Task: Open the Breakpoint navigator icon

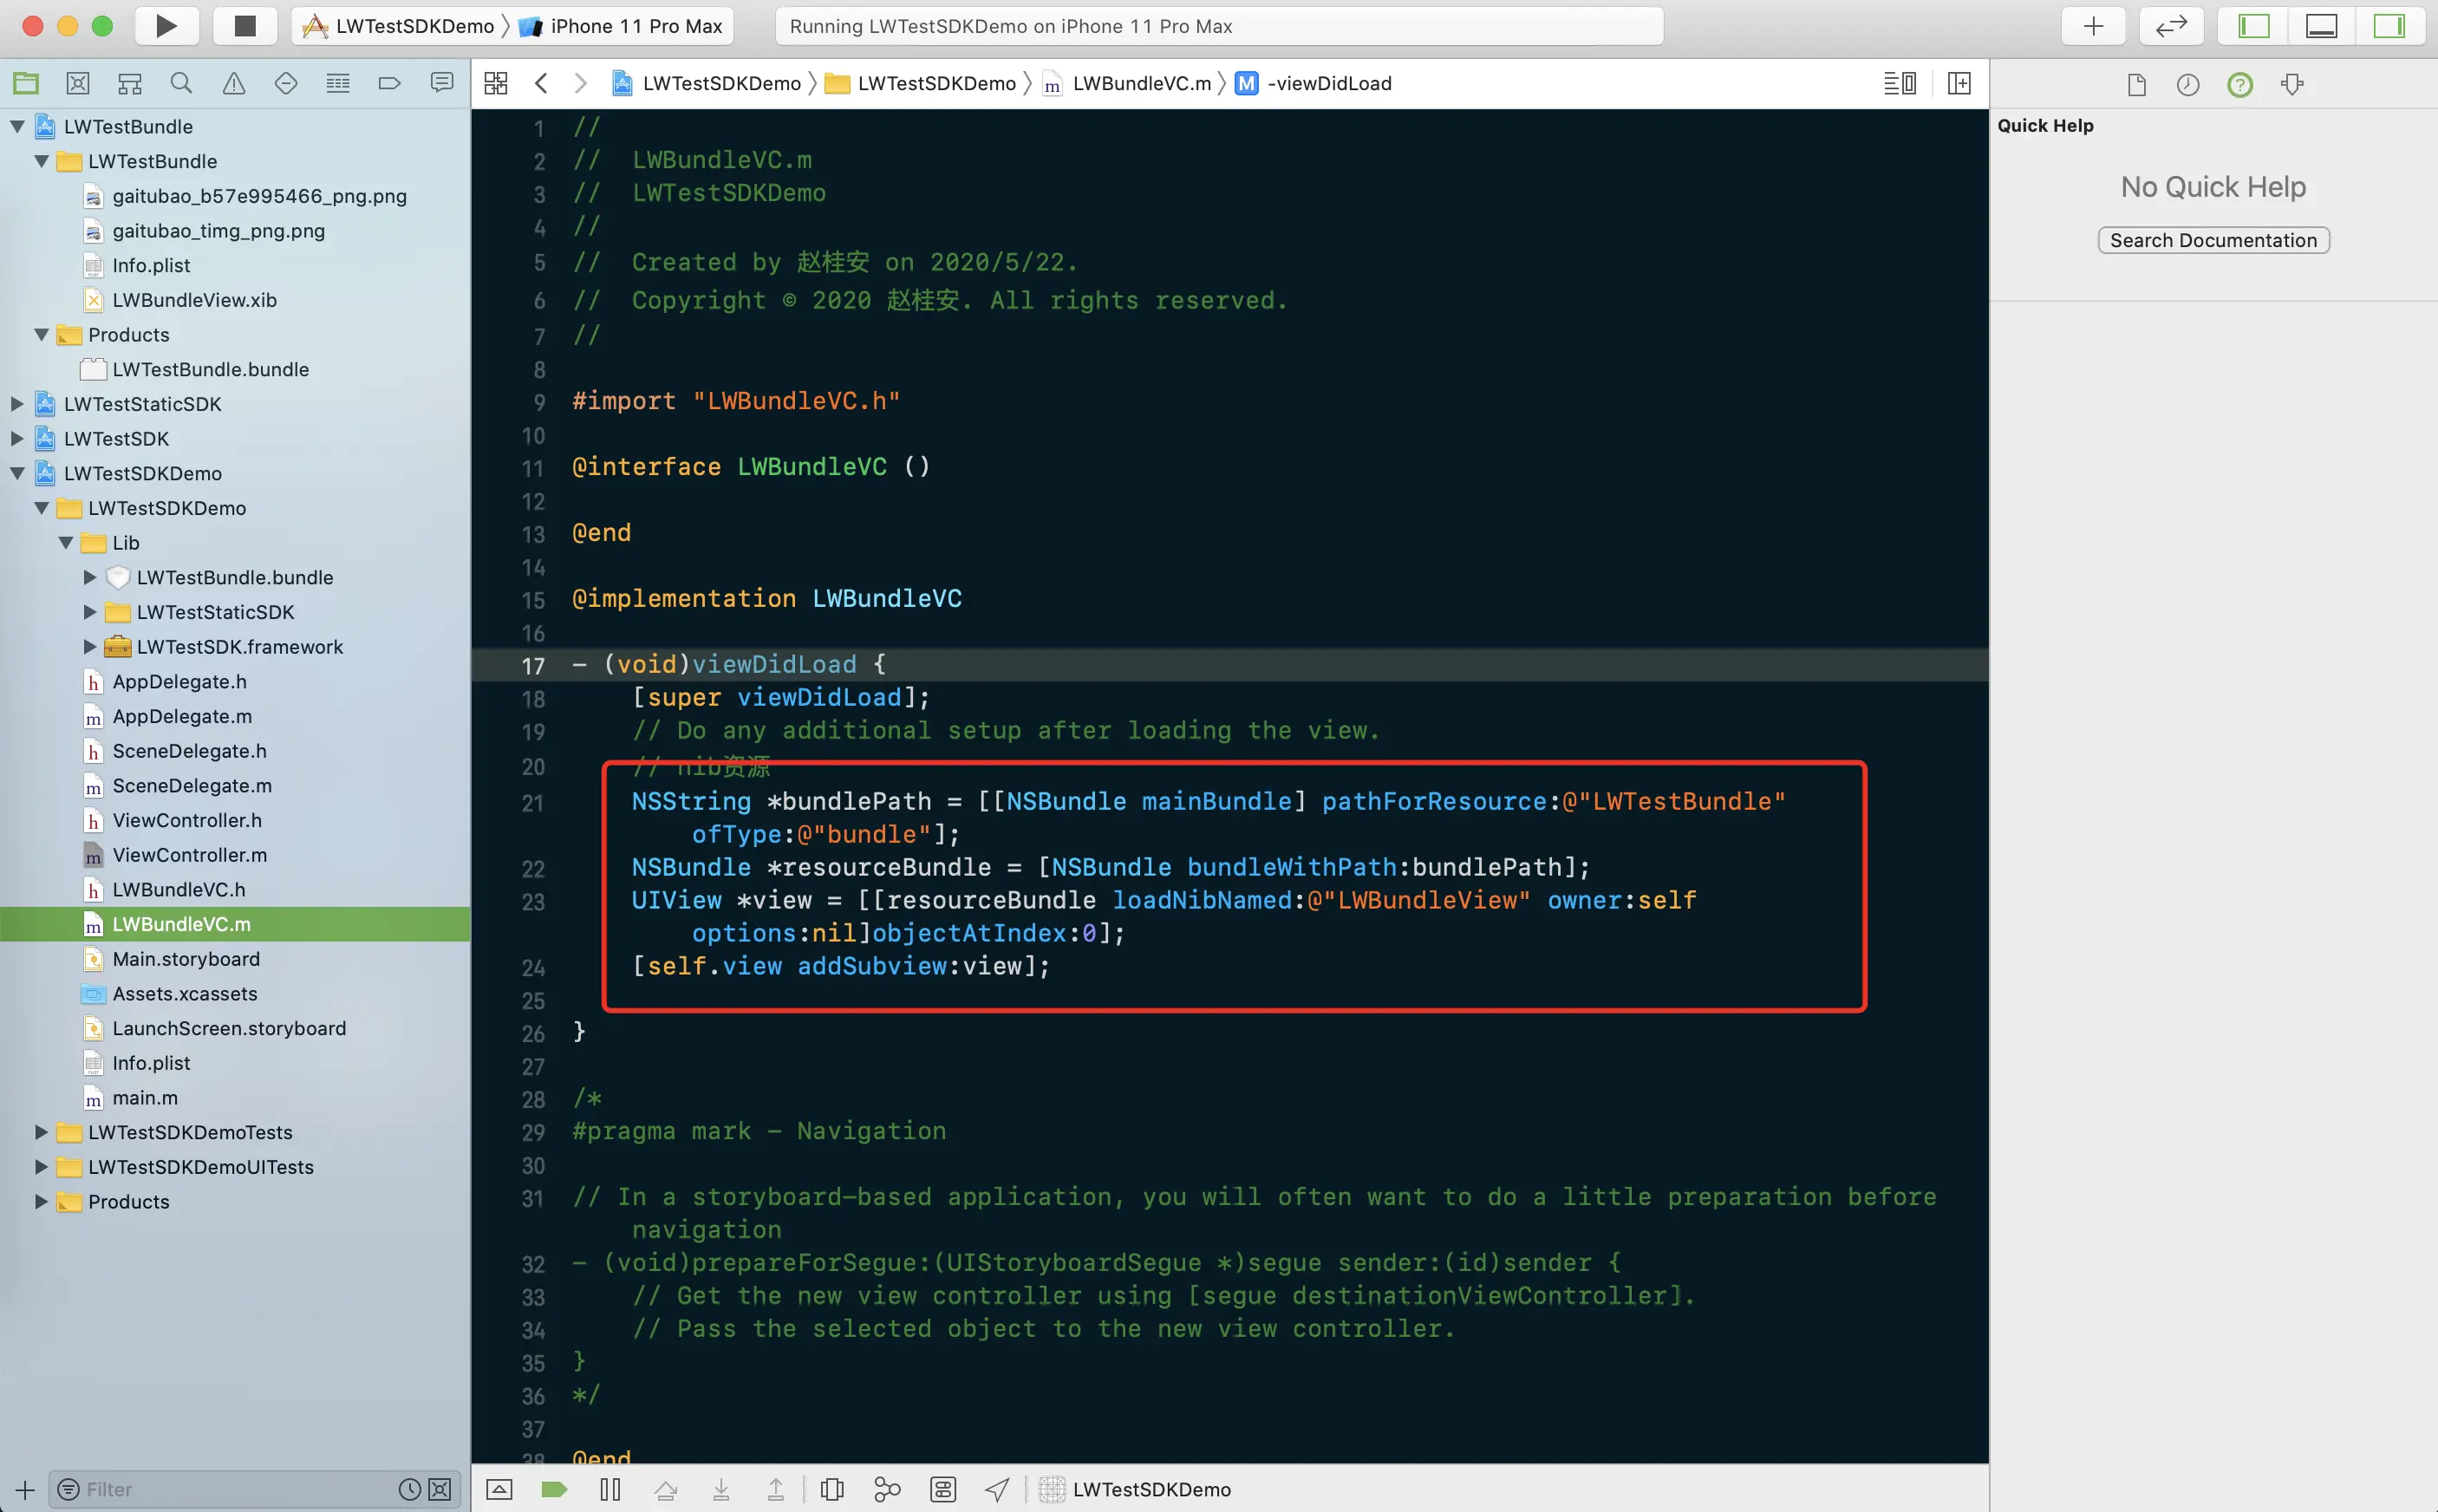Action: click(389, 83)
